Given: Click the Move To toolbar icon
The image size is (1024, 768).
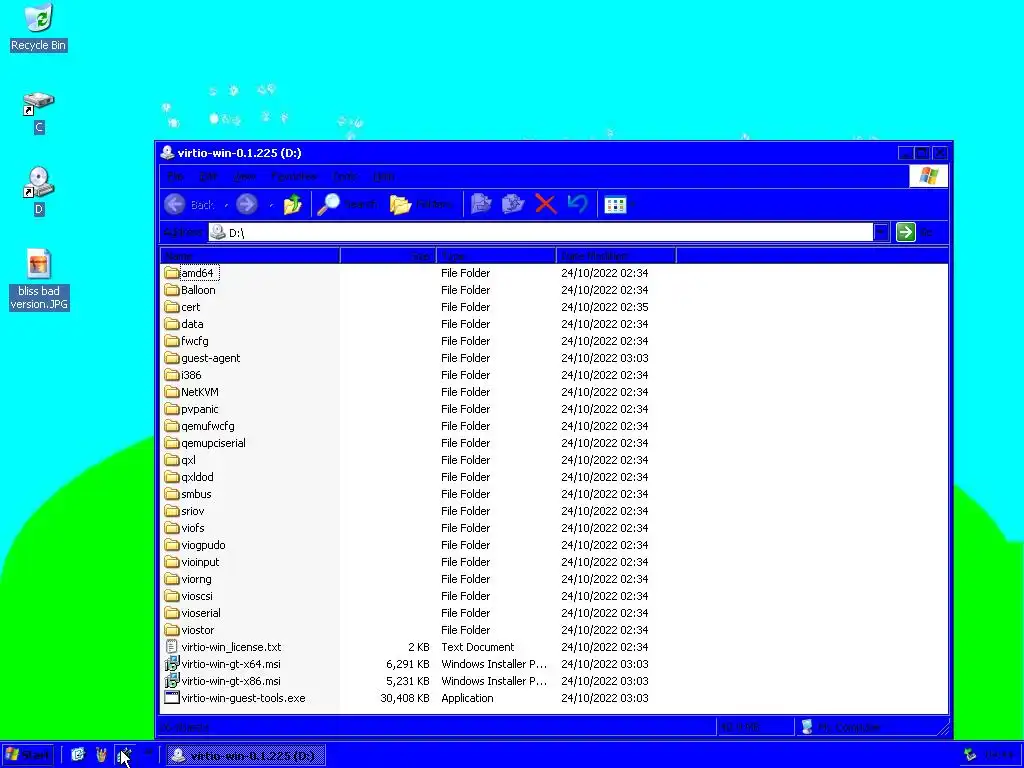Looking at the screenshot, I should [481, 204].
